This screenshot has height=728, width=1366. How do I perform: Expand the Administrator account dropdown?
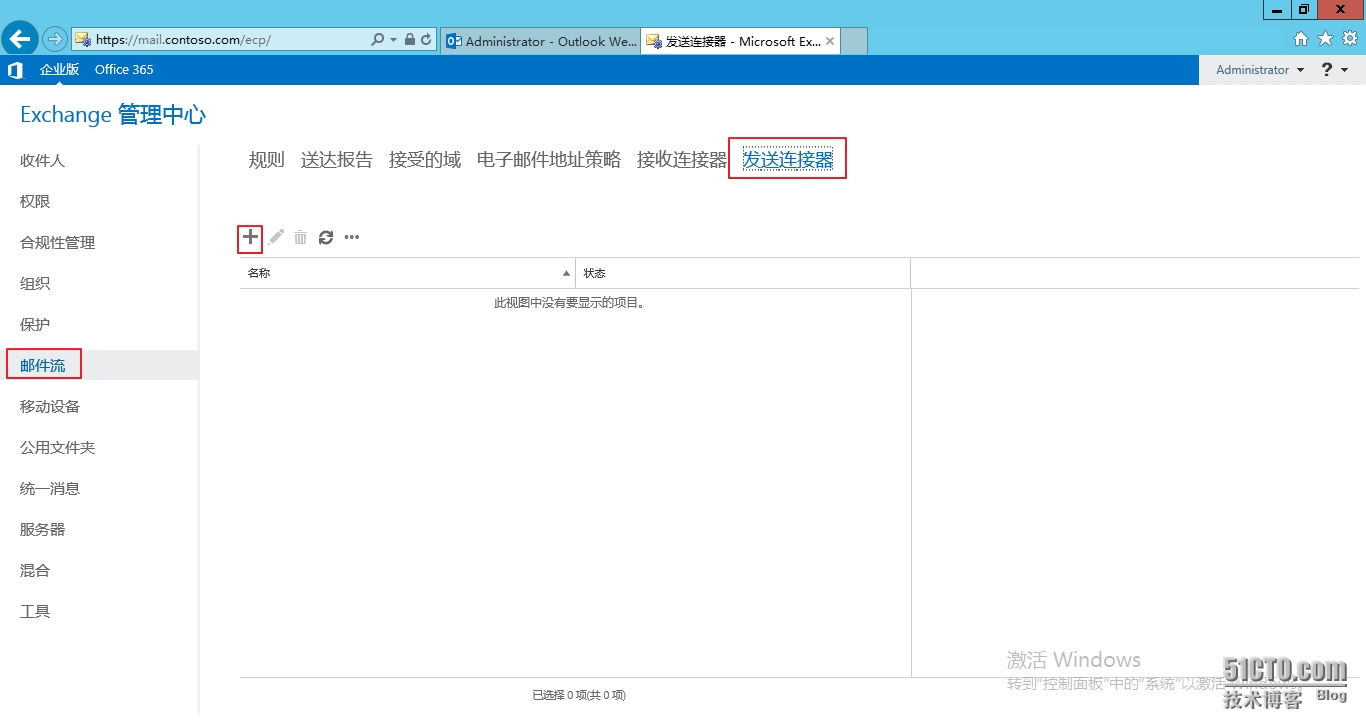point(1260,70)
